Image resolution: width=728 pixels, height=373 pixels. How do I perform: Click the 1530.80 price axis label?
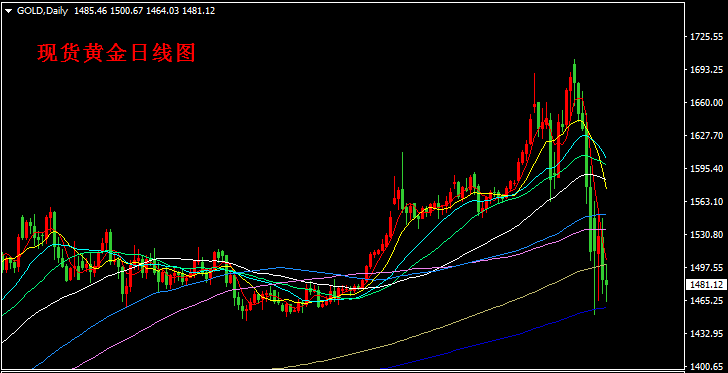(707, 234)
